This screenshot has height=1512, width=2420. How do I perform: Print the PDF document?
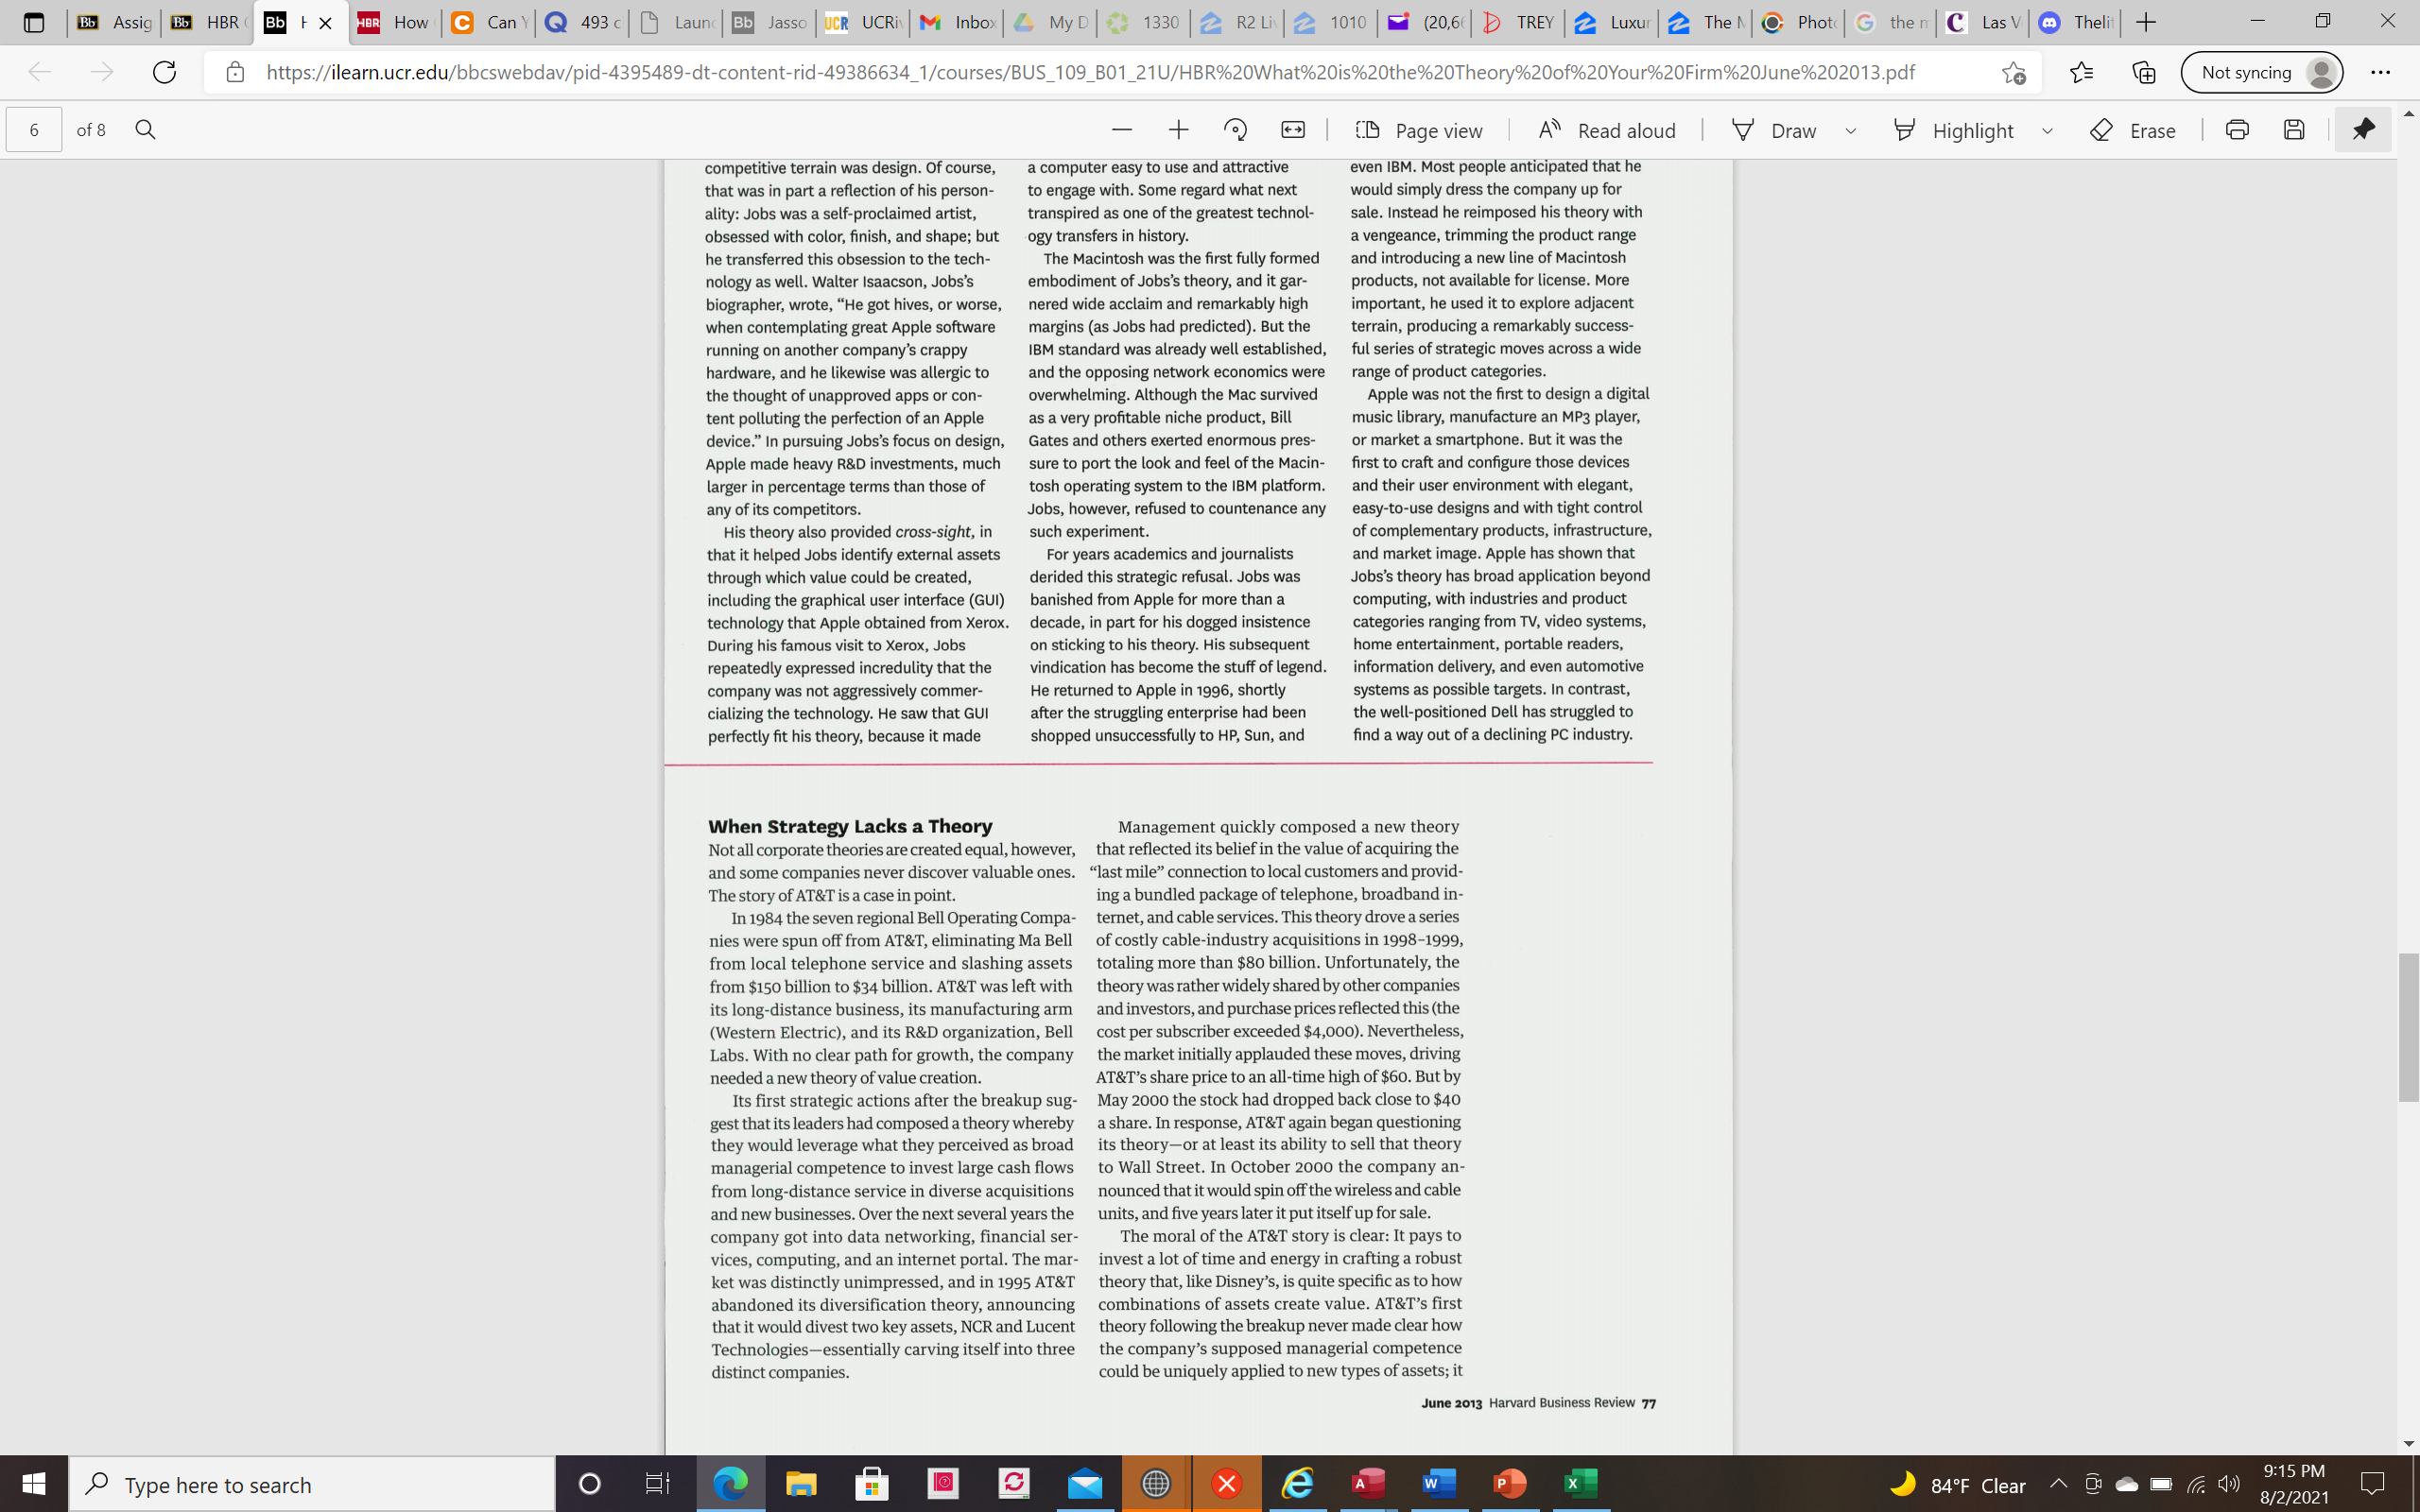coord(2237,130)
